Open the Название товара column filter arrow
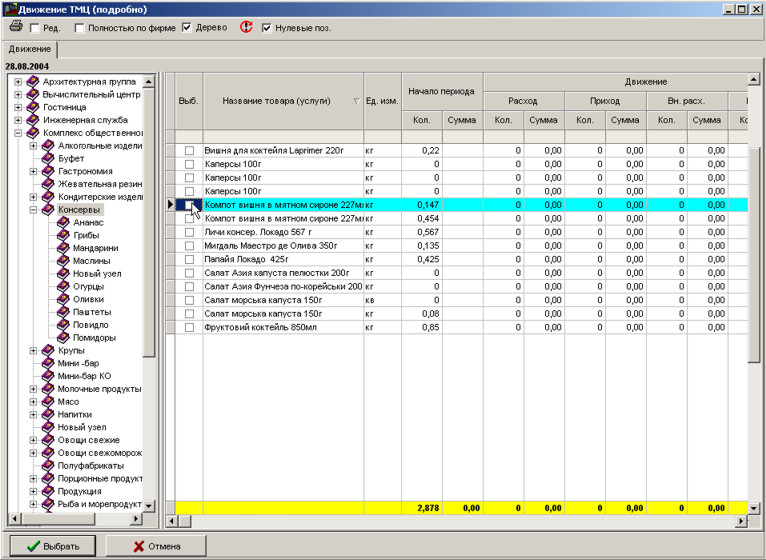The height and width of the screenshot is (560, 766). pyautogui.click(x=355, y=101)
